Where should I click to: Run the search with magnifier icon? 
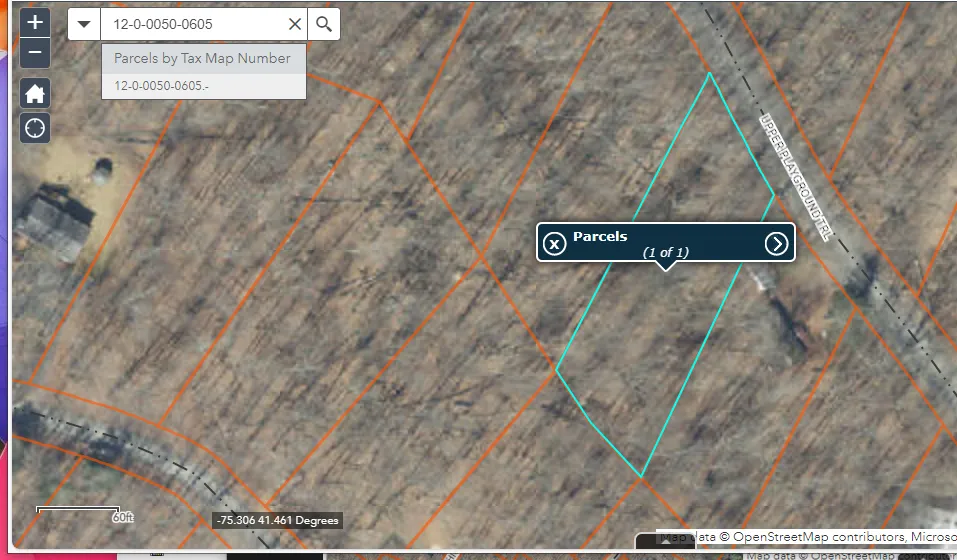pos(323,24)
